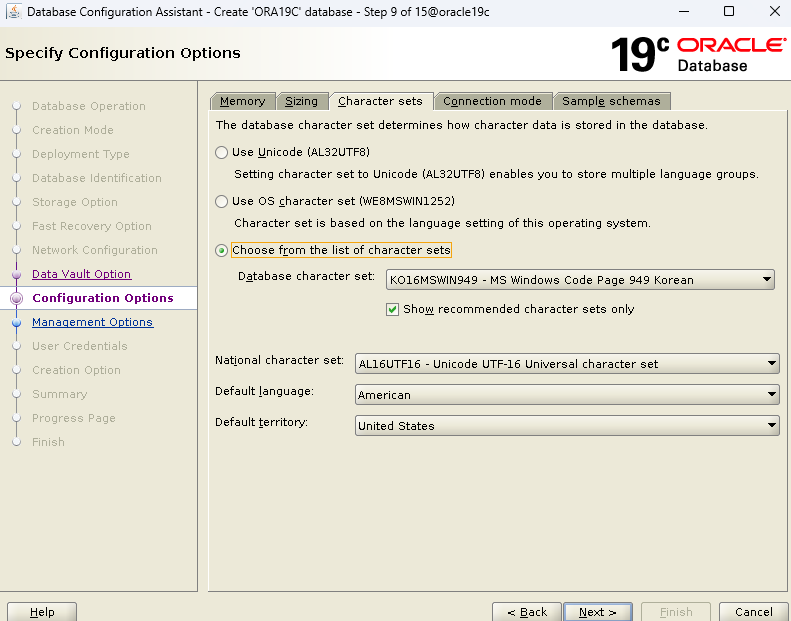Cancel the database creation wizard

coord(754,612)
